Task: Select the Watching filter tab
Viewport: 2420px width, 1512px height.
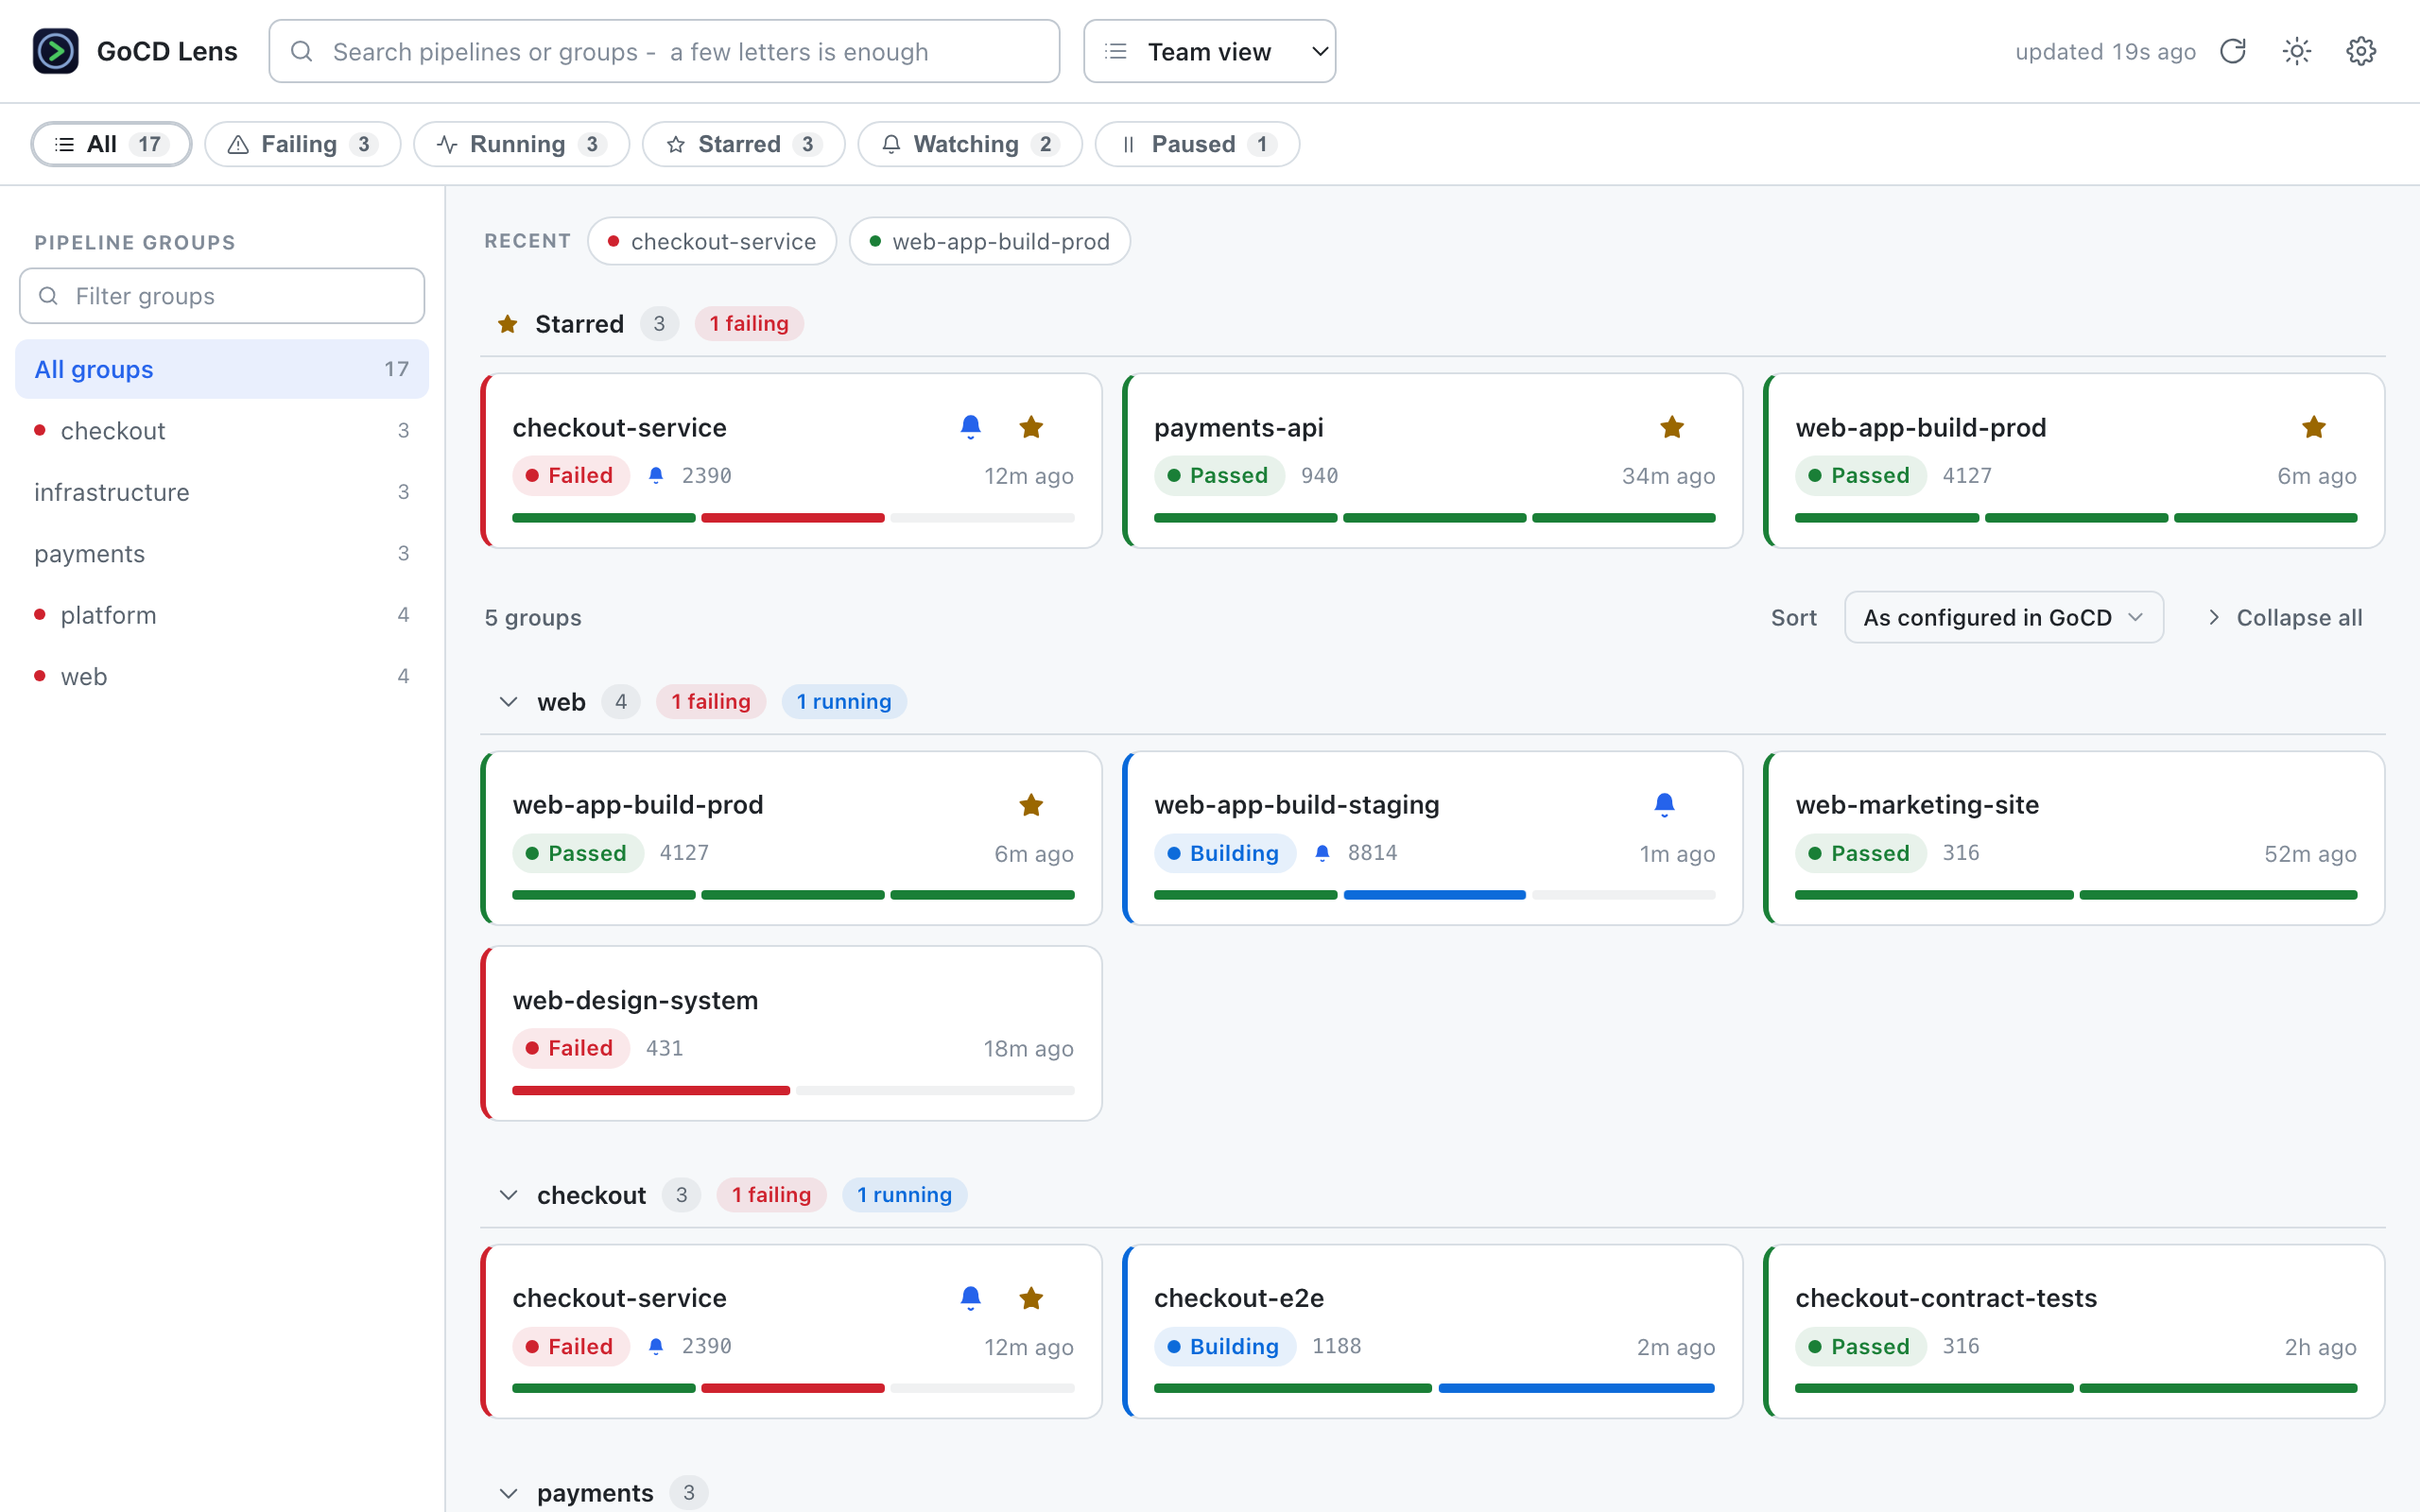Action: pos(969,144)
